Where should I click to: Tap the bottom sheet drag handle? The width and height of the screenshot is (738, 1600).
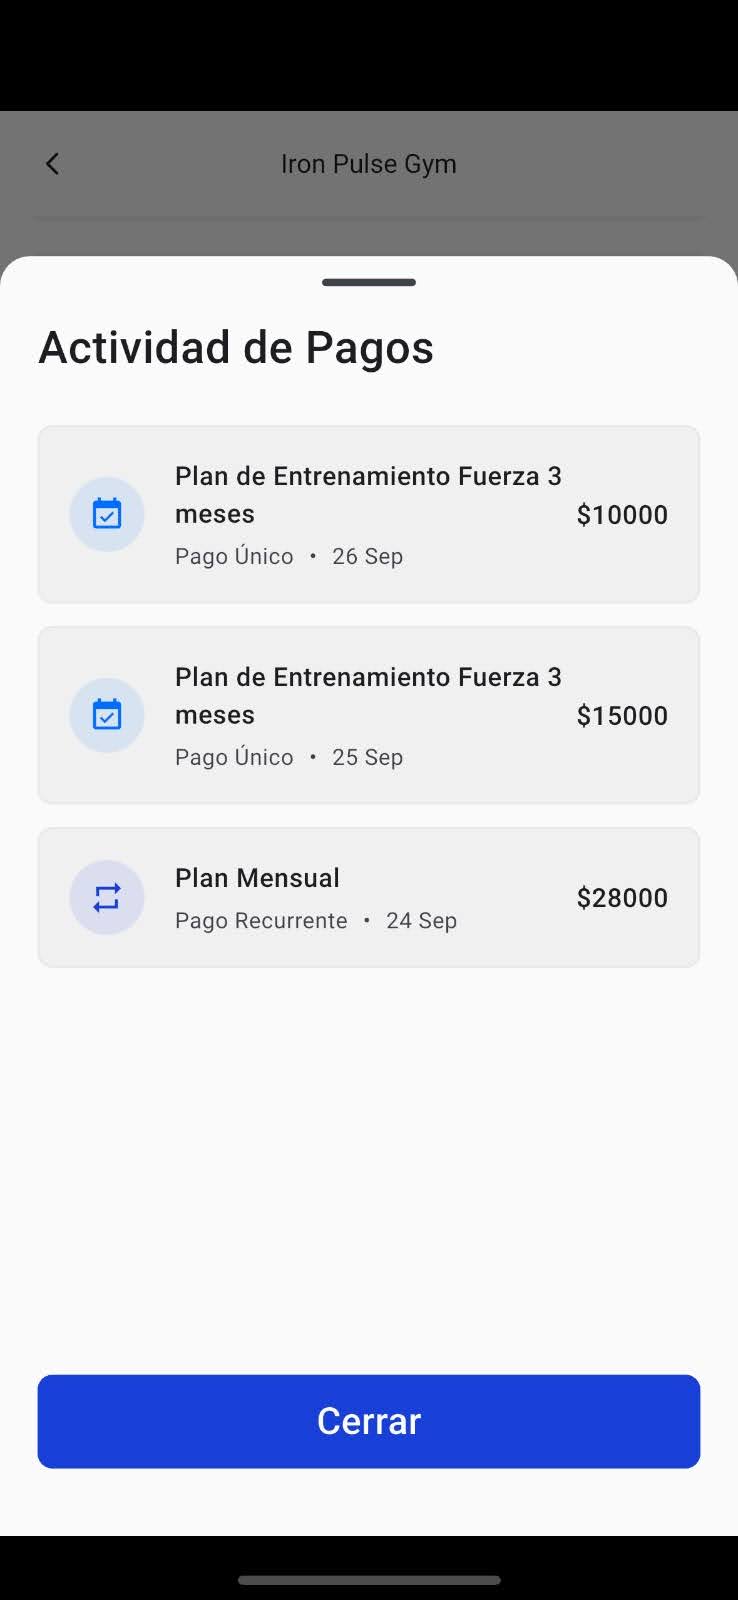coord(369,282)
